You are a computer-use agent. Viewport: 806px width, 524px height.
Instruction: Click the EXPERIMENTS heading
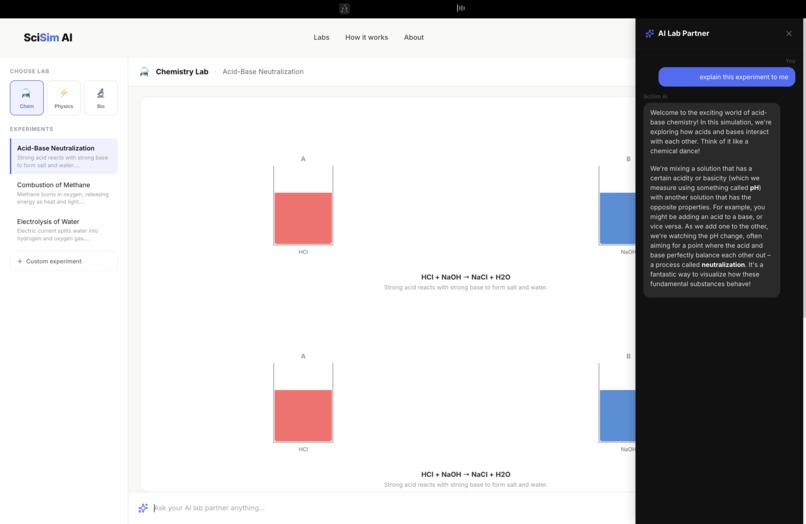31,129
